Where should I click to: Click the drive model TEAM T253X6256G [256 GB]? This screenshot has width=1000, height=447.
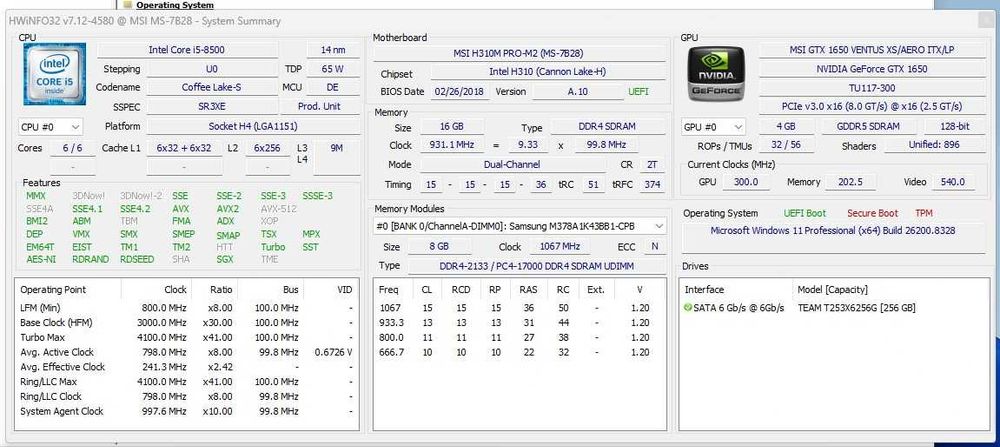coord(857,308)
